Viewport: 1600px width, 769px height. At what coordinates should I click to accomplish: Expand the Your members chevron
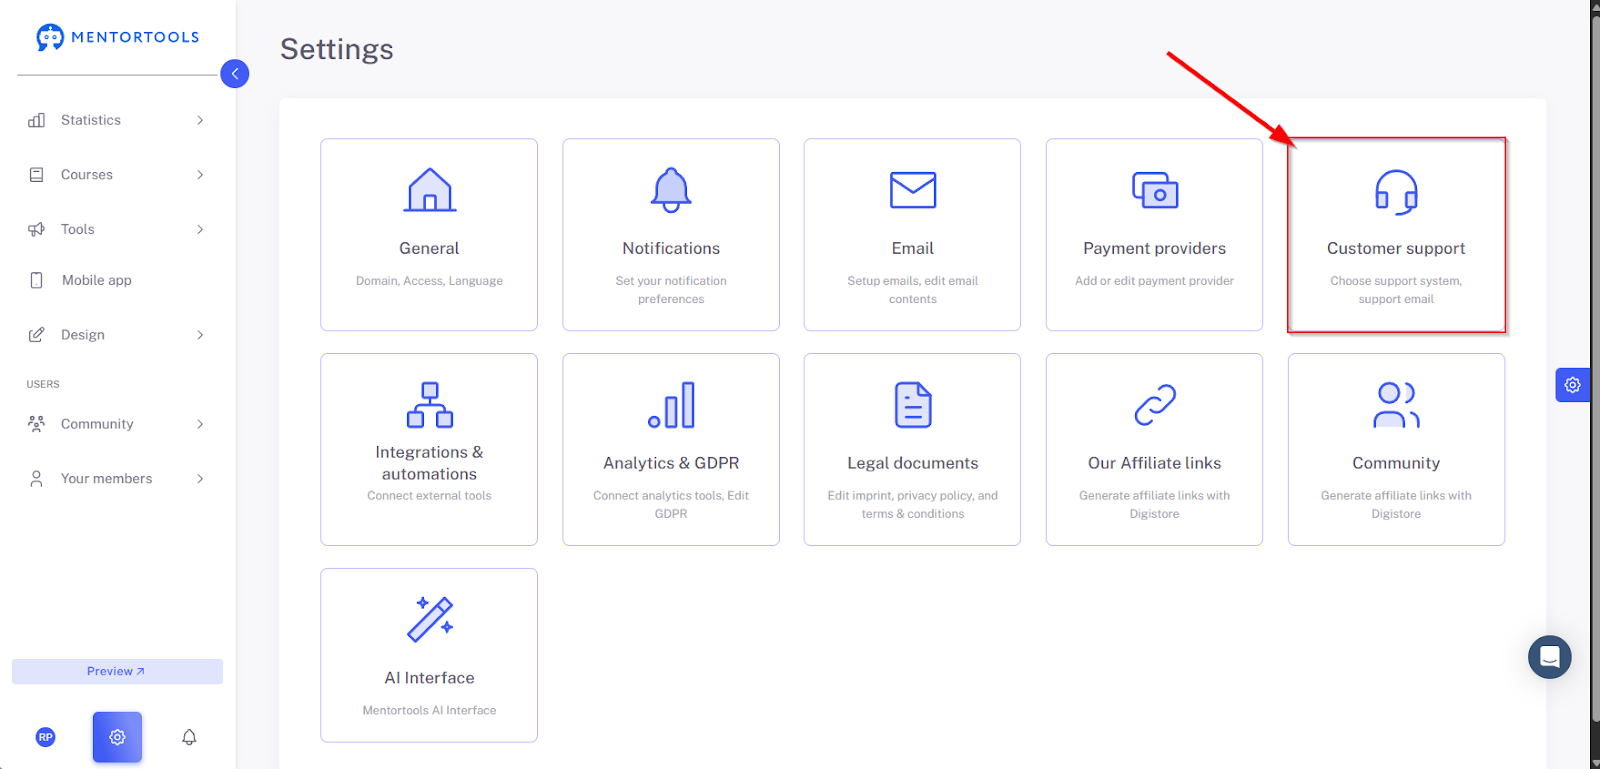tap(200, 479)
